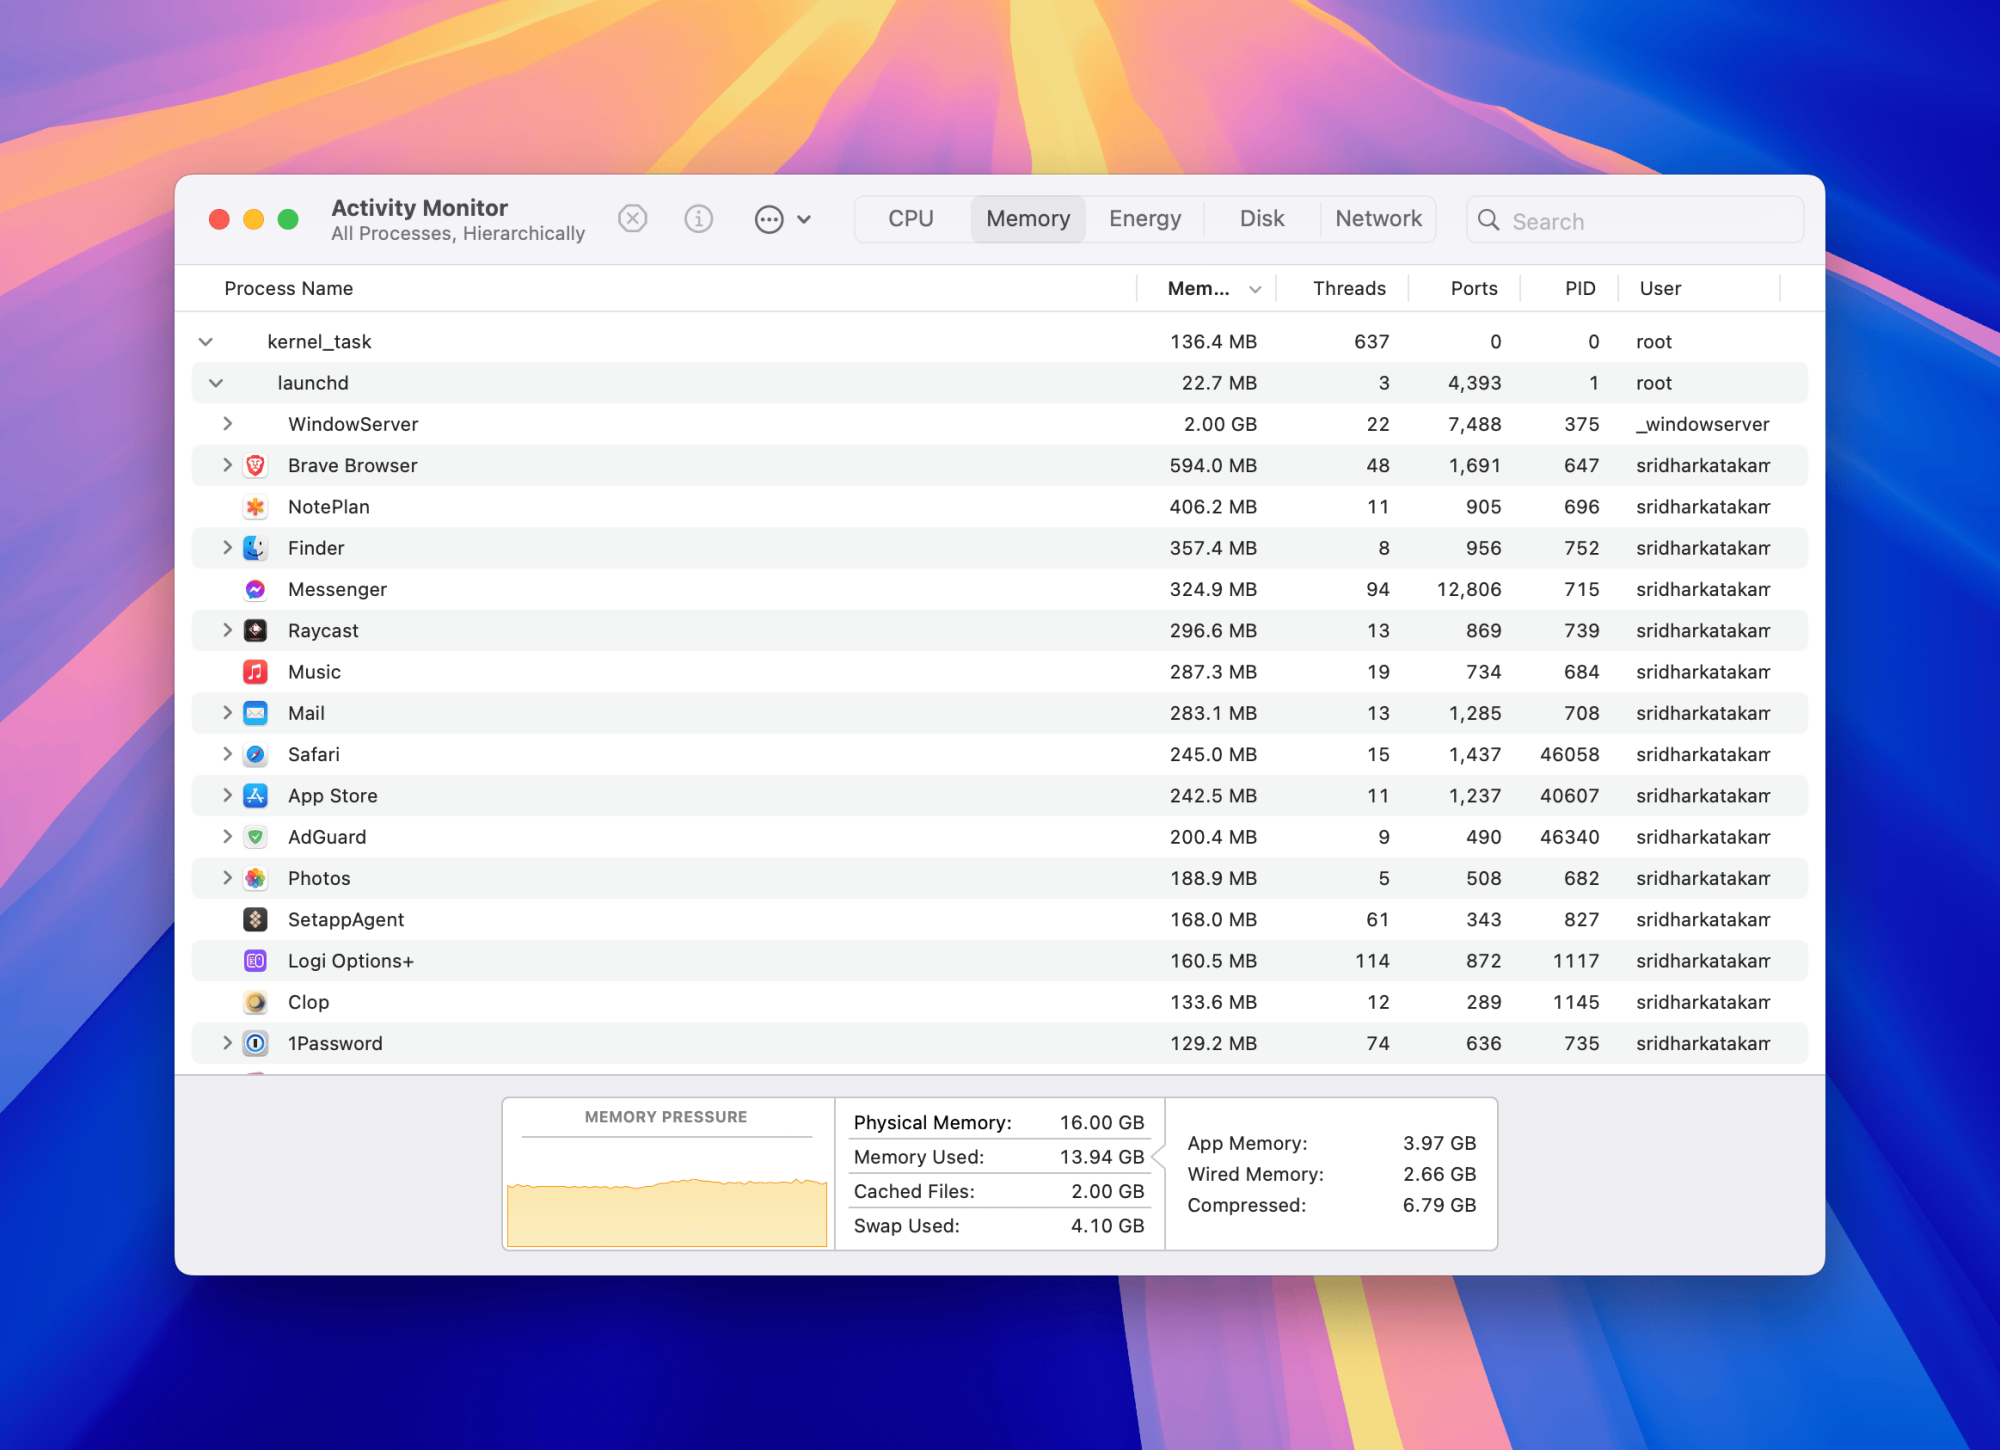The height and width of the screenshot is (1450, 2000).
Task: Open the Network tab
Action: point(1377,219)
